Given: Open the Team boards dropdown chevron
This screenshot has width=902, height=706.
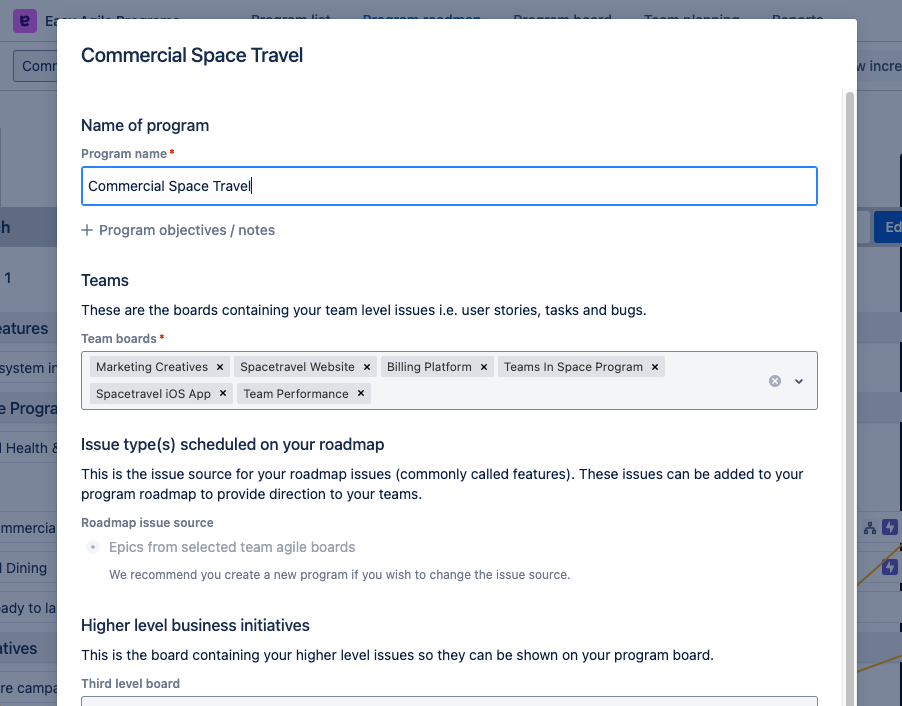Looking at the screenshot, I should coord(799,381).
